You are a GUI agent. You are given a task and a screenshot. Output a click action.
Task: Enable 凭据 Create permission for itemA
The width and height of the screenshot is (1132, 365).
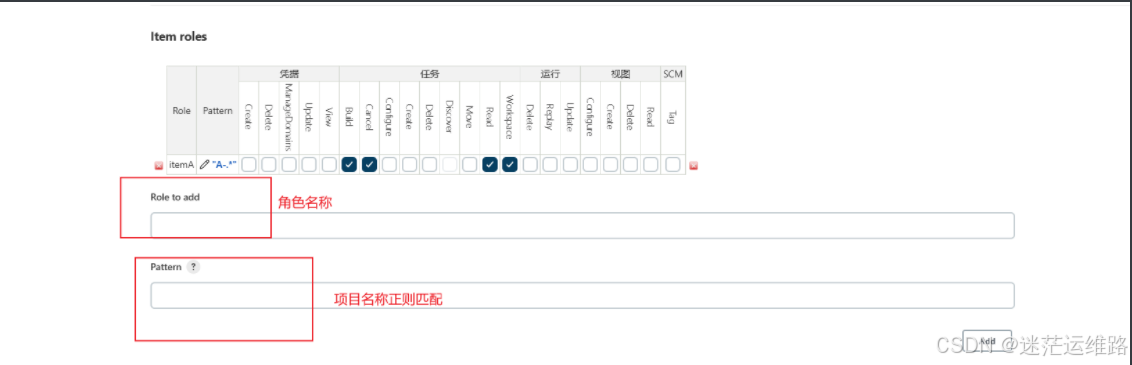click(249, 164)
